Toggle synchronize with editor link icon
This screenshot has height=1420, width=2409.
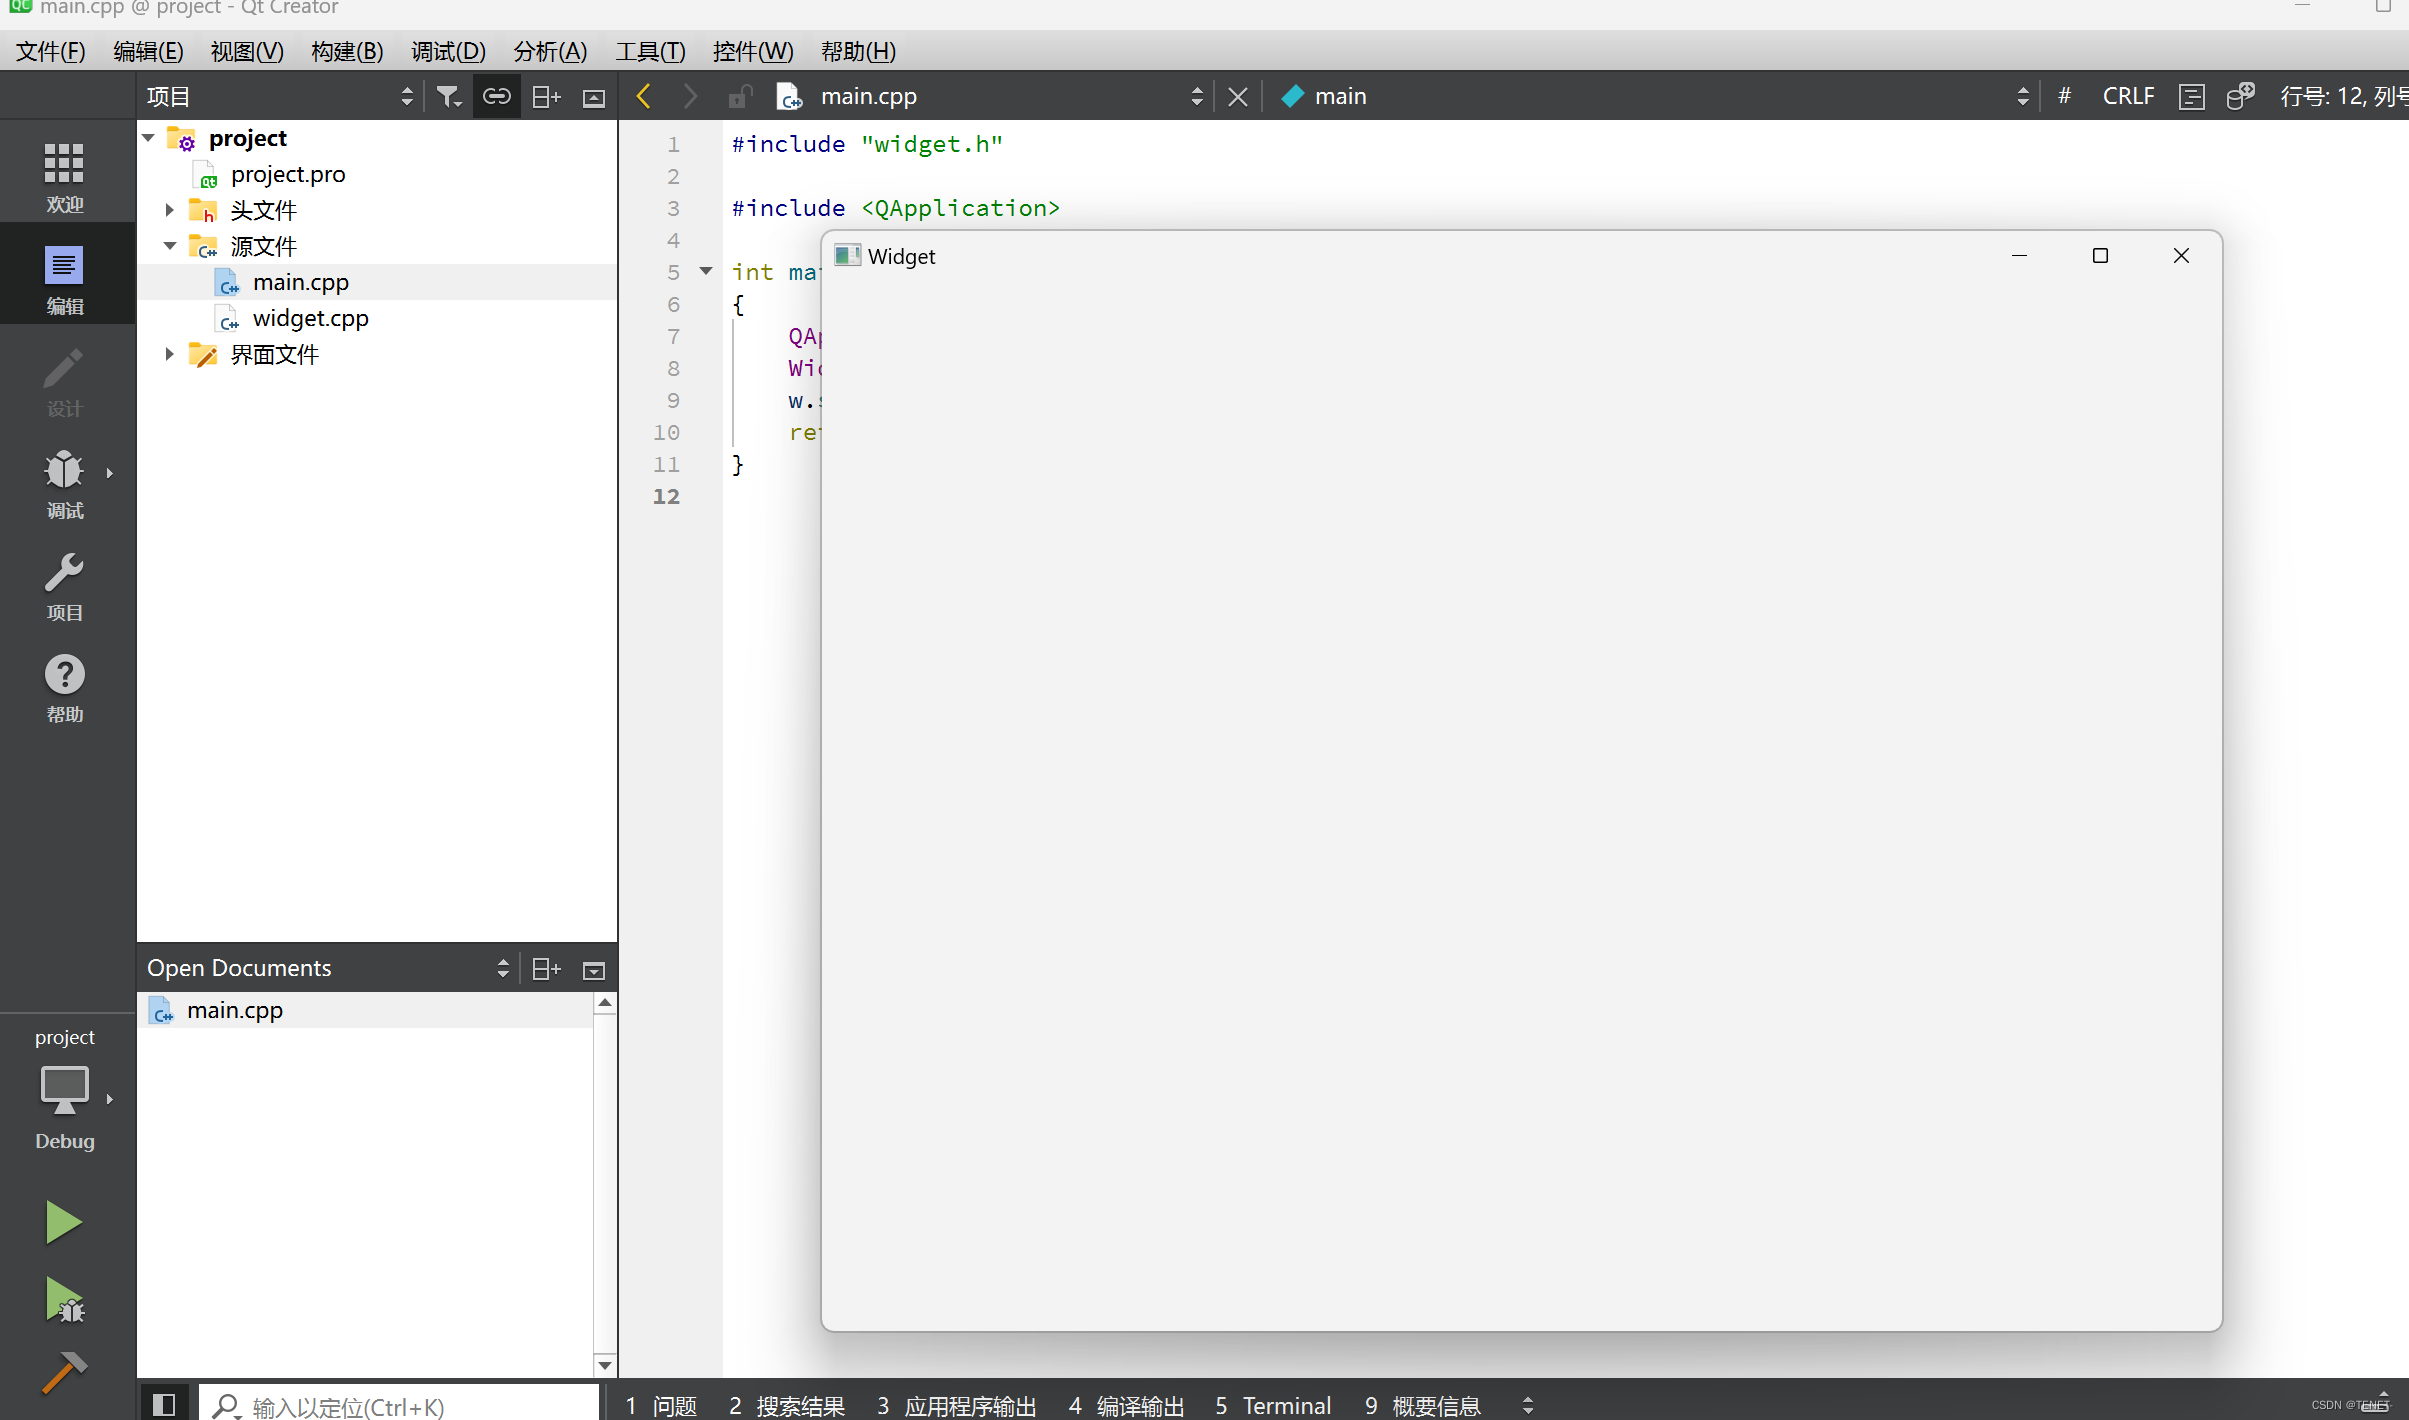pos(497,96)
